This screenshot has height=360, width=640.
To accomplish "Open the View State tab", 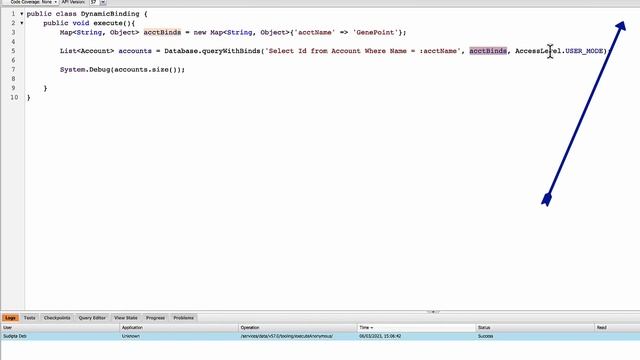I will 126,318.
